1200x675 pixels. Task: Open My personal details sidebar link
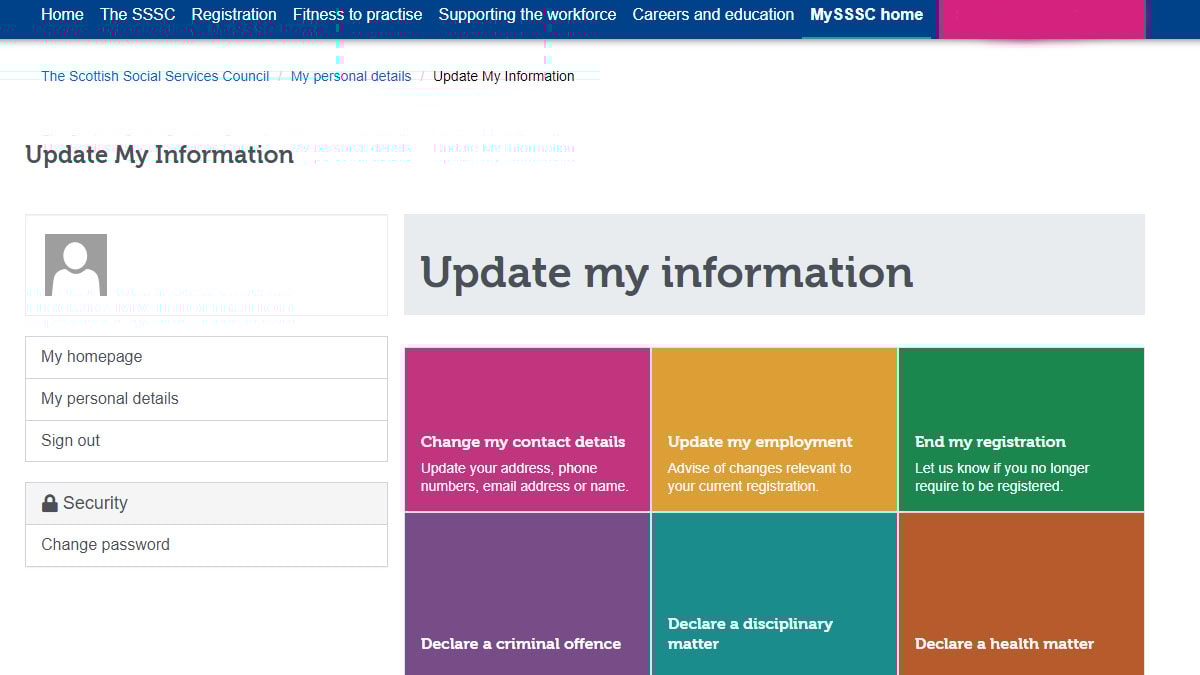[206, 399]
